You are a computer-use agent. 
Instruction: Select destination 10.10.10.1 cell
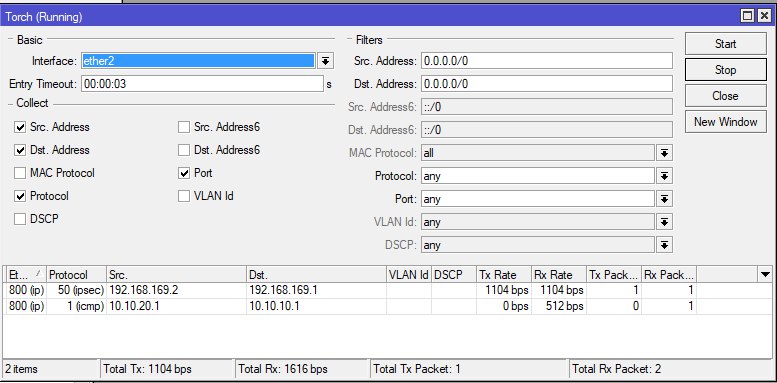(316, 306)
